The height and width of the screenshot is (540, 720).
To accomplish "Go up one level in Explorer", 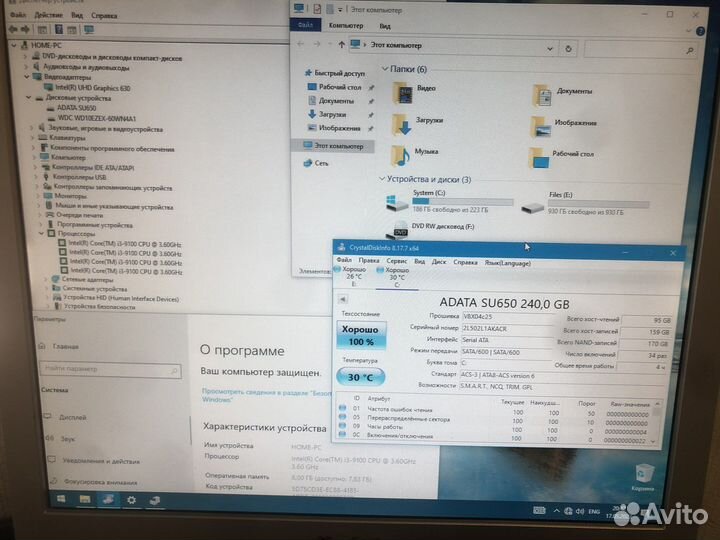I will (341, 45).
